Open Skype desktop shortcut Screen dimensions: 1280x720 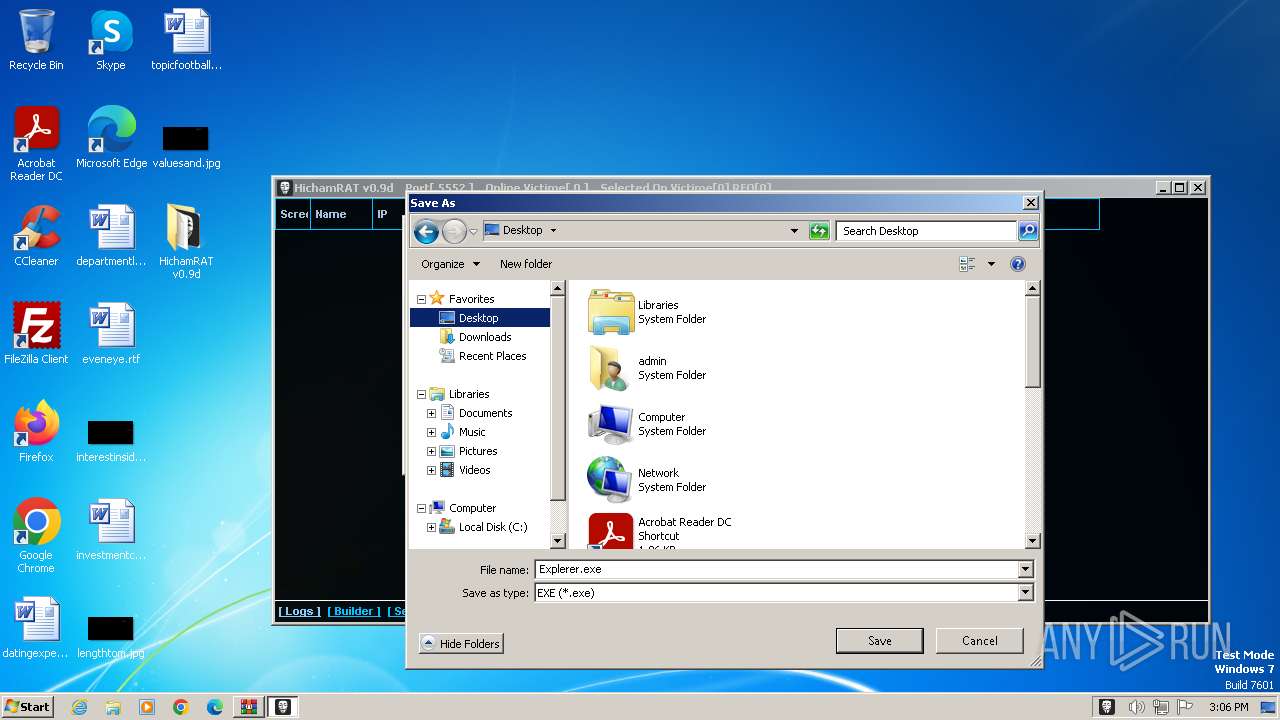[110, 40]
